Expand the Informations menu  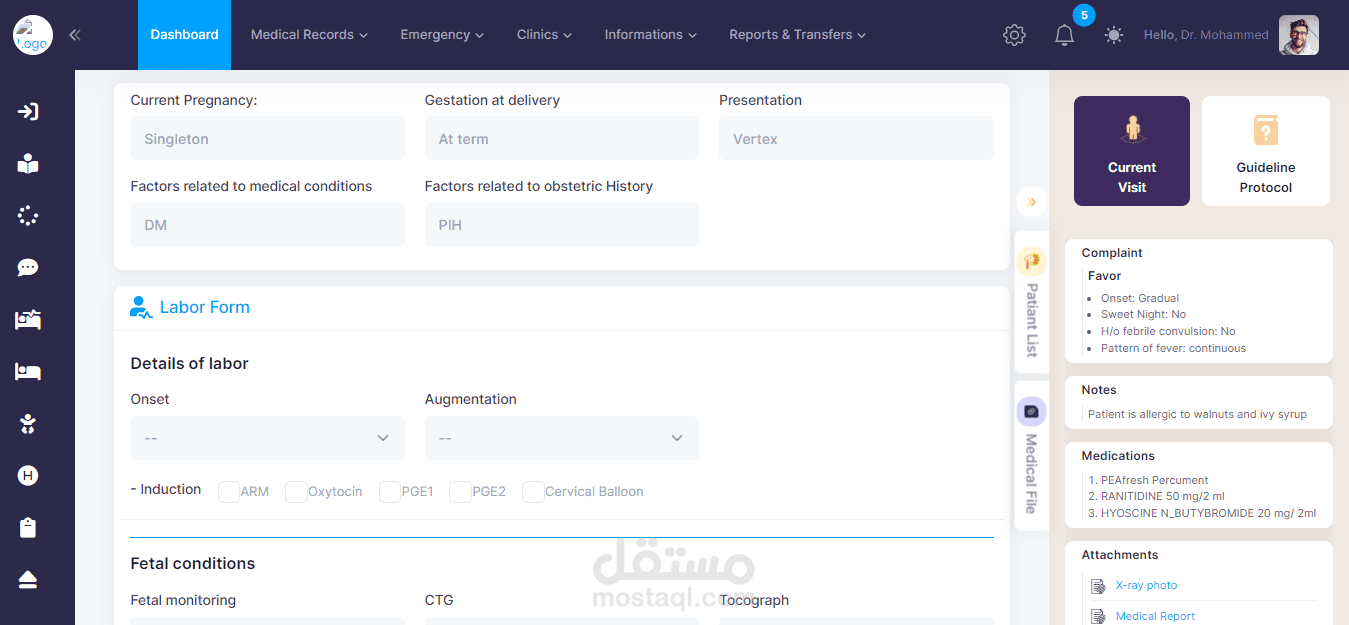point(650,35)
